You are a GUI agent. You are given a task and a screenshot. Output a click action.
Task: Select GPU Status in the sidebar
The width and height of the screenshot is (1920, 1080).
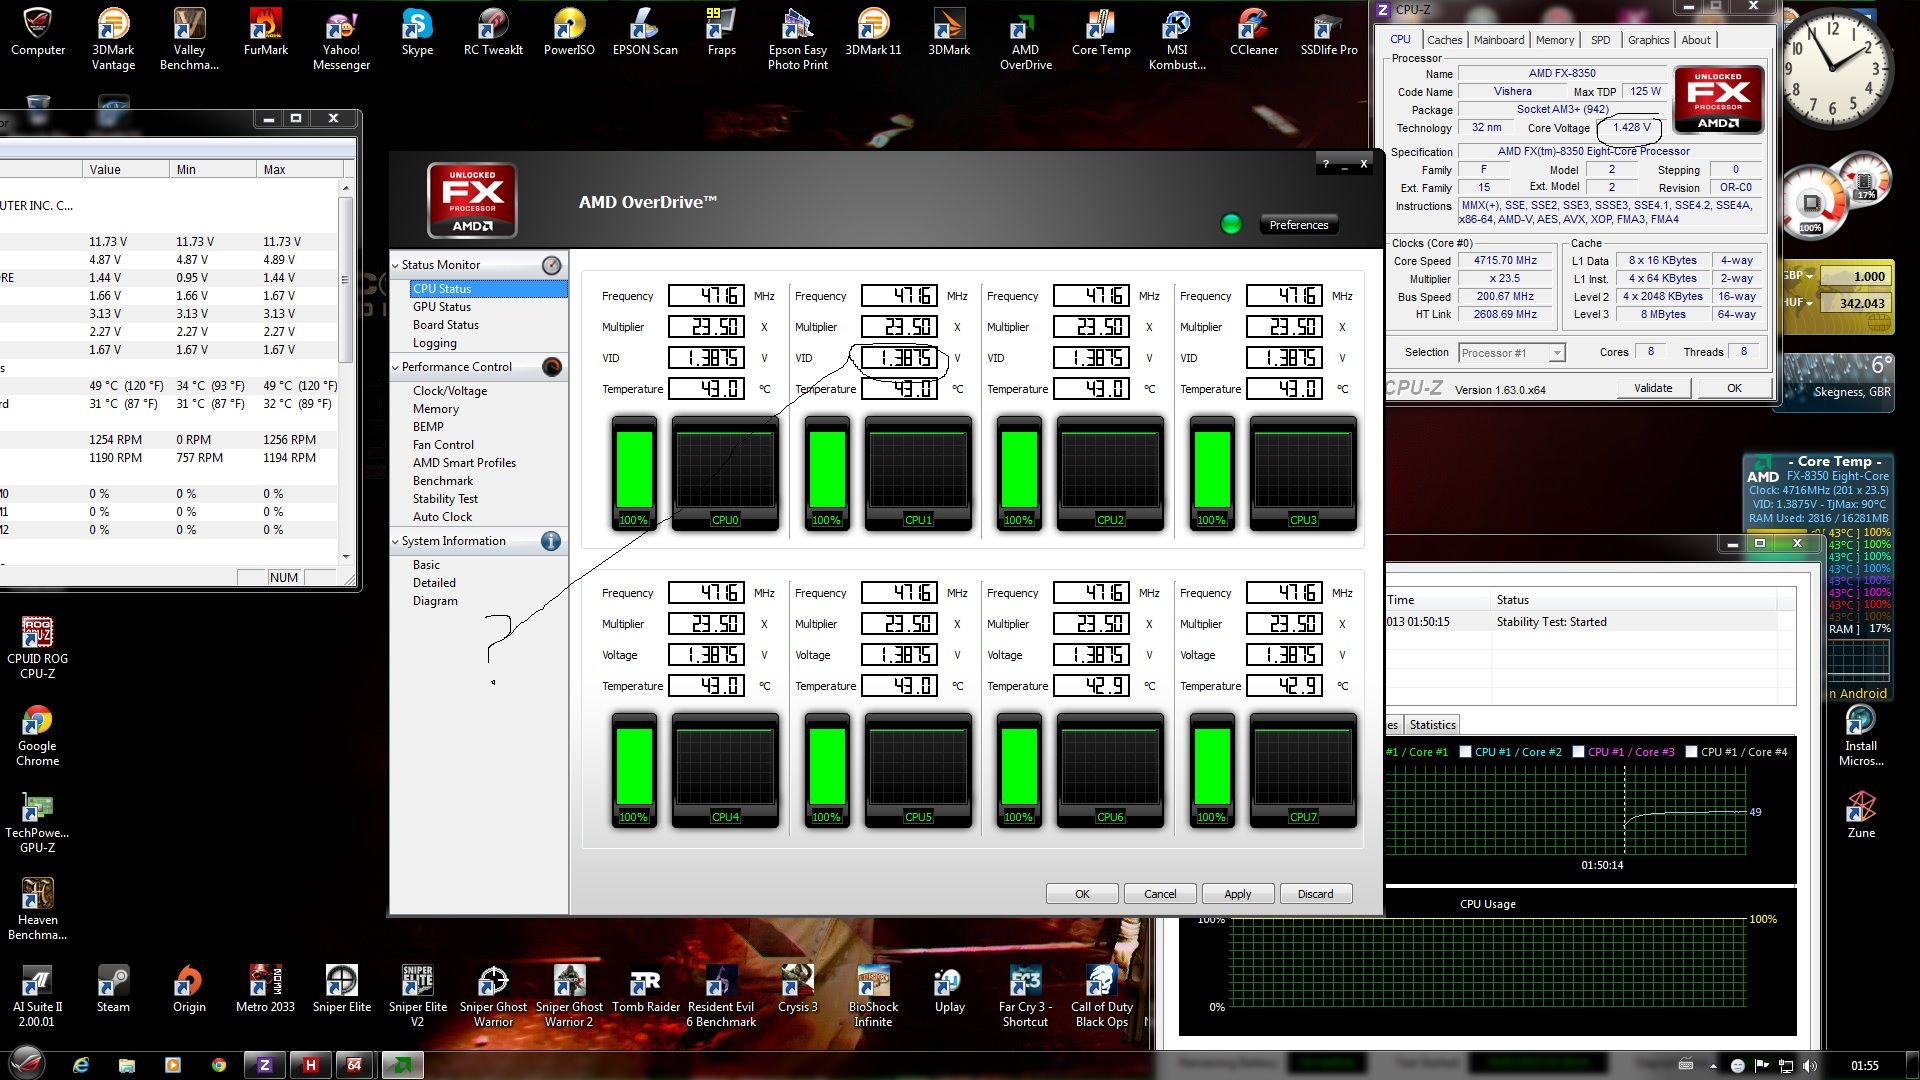pos(442,307)
